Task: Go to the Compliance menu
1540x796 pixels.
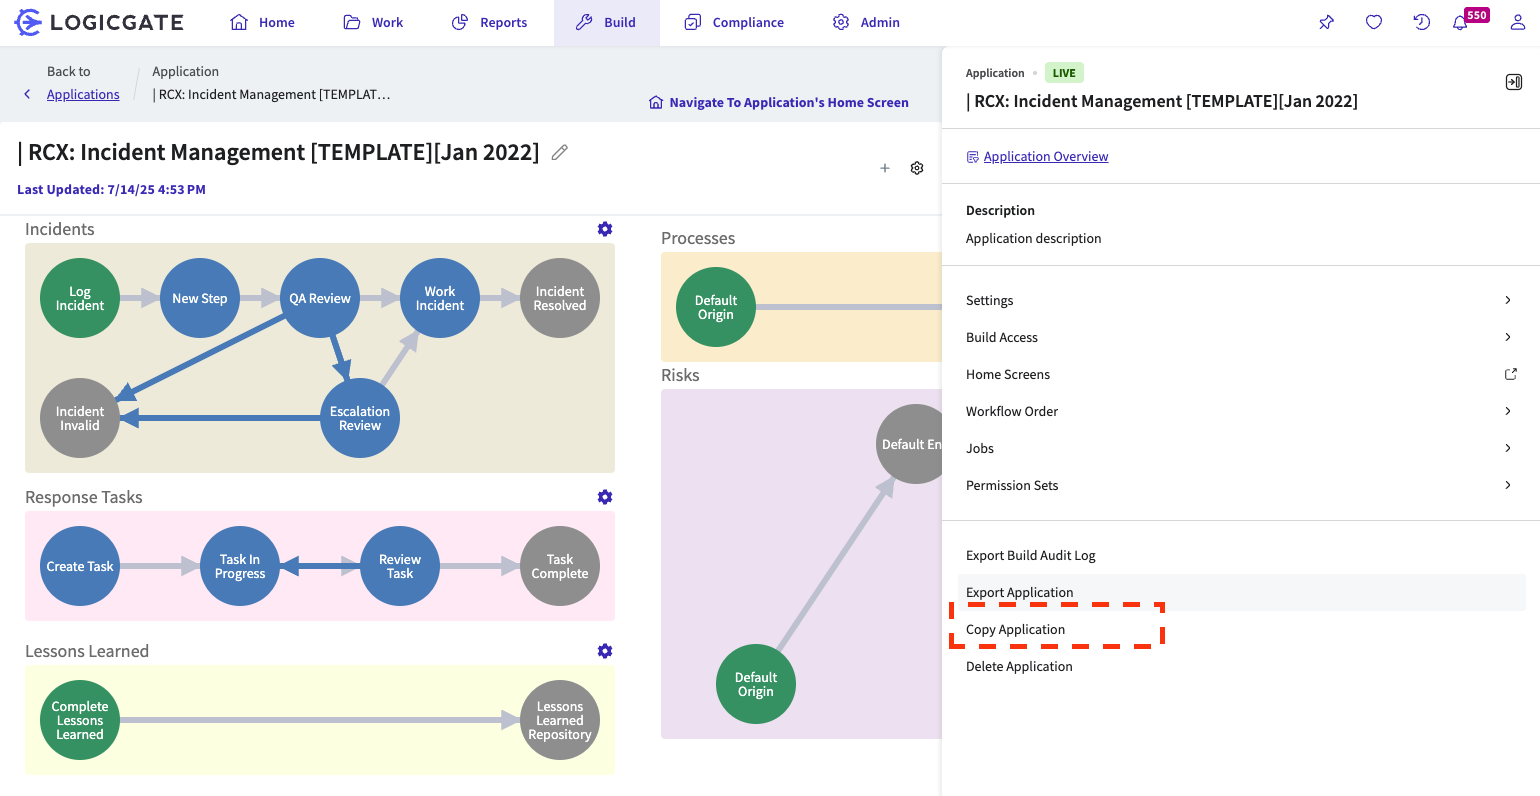Action: pyautogui.click(x=734, y=22)
